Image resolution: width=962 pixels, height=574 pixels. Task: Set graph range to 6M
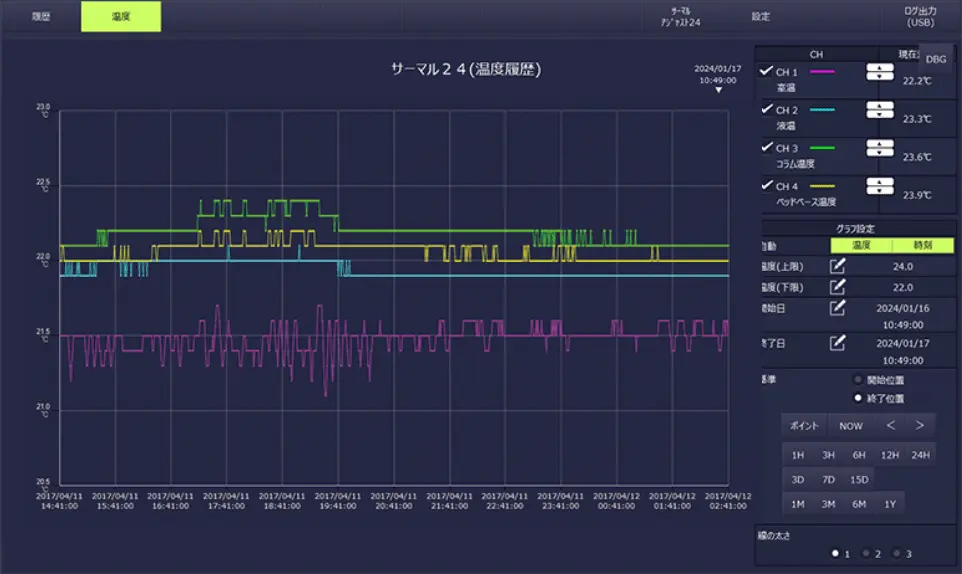pyautogui.click(x=859, y=504)
